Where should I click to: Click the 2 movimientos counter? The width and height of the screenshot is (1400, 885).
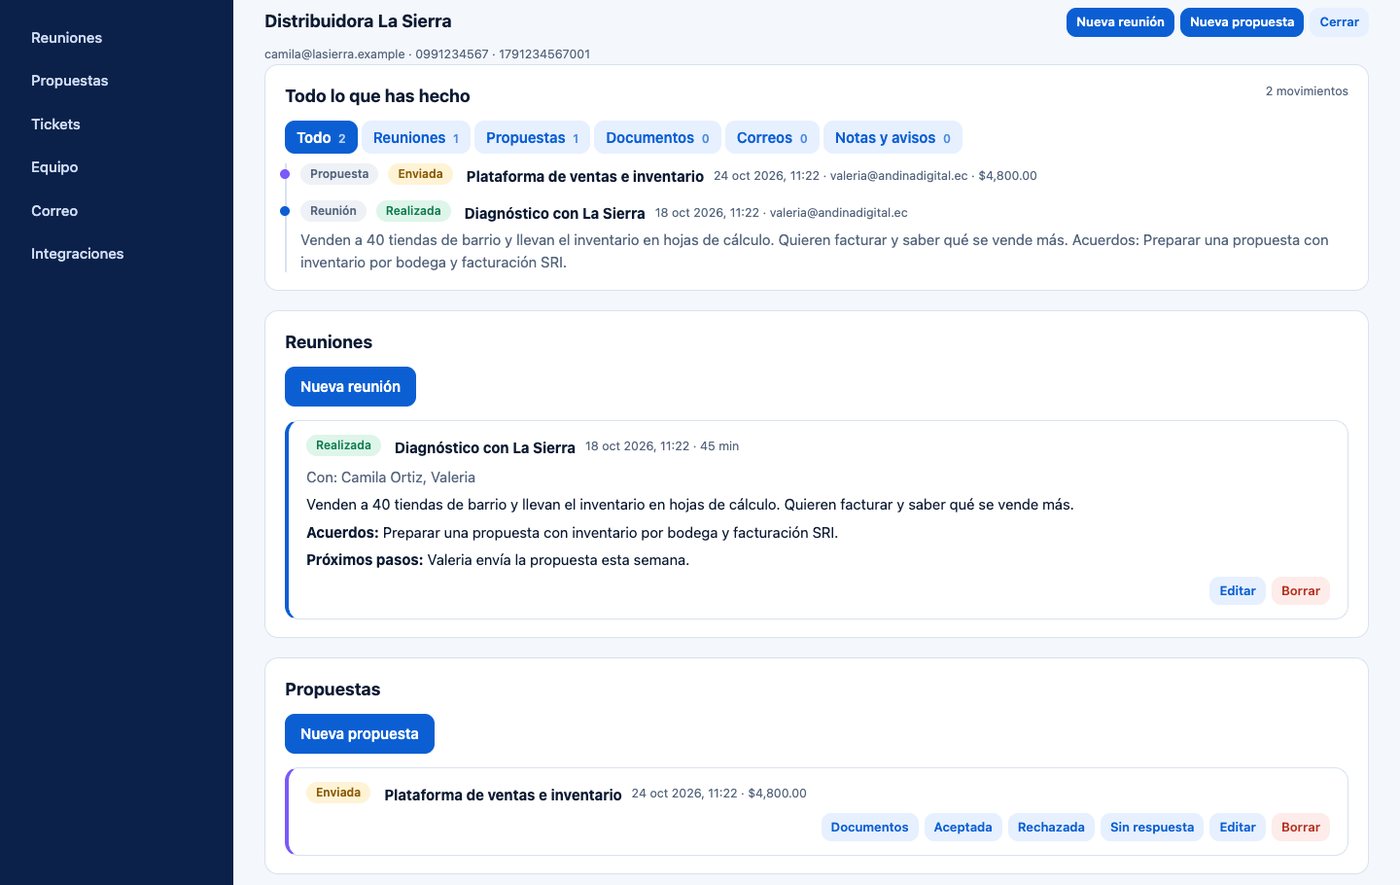pyautogui.click(x=1306, y=91)
